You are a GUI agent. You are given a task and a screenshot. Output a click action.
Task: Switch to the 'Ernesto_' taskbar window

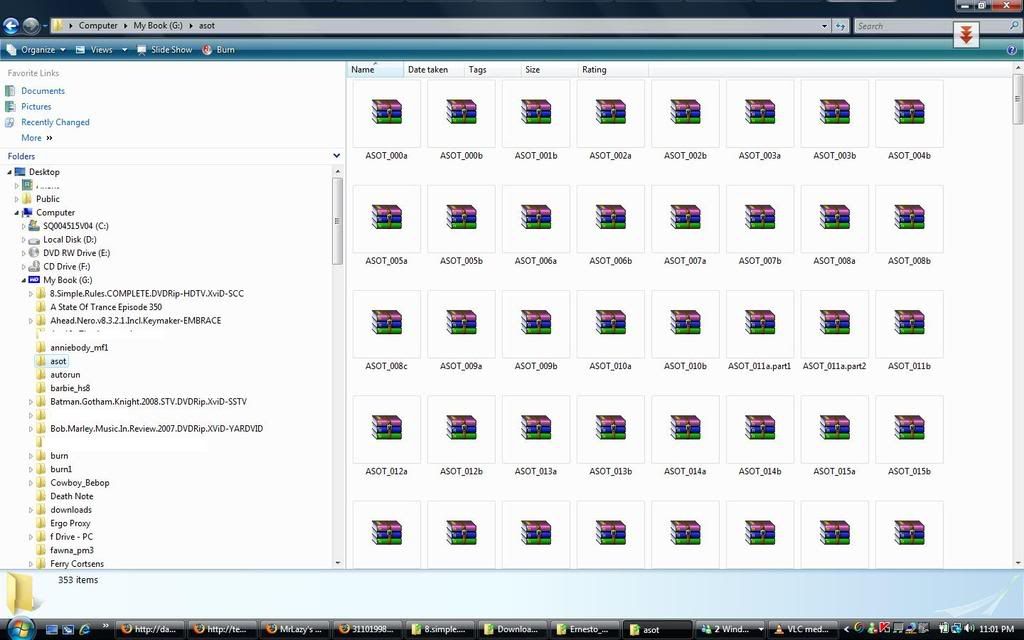click(584, 630)
